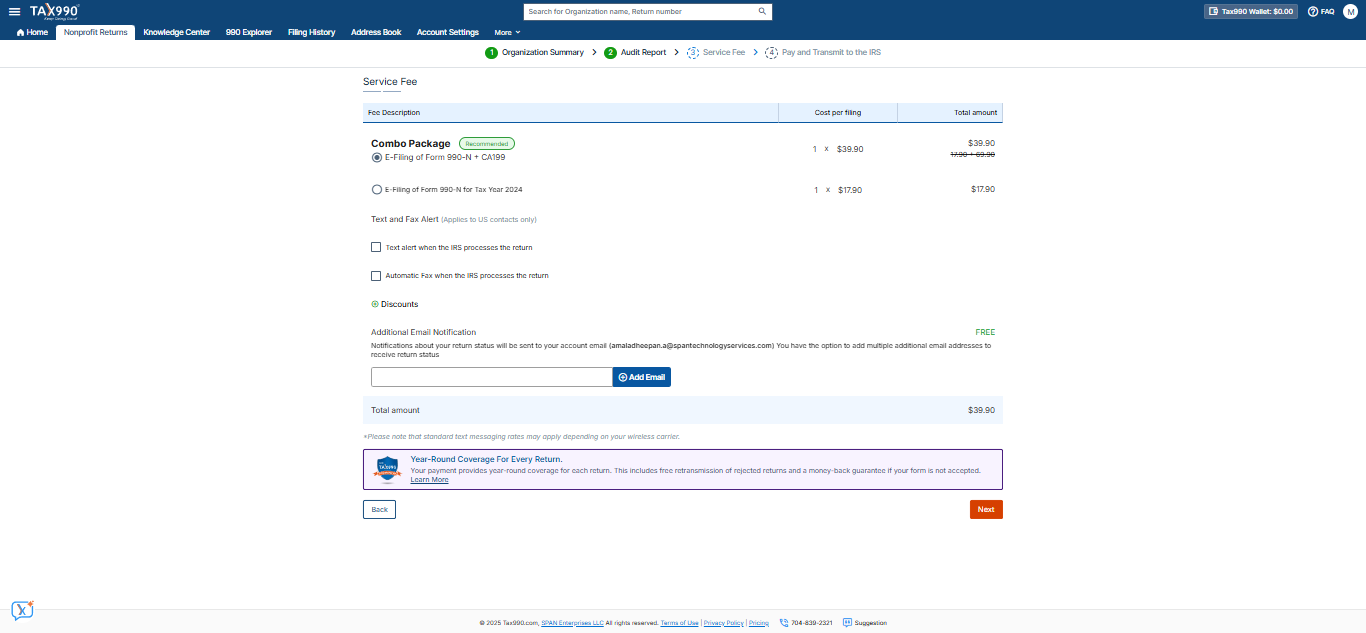Enable text alert when IRS processes return
The height and width of the screenshot is (633, 1366).
[376, 247]
